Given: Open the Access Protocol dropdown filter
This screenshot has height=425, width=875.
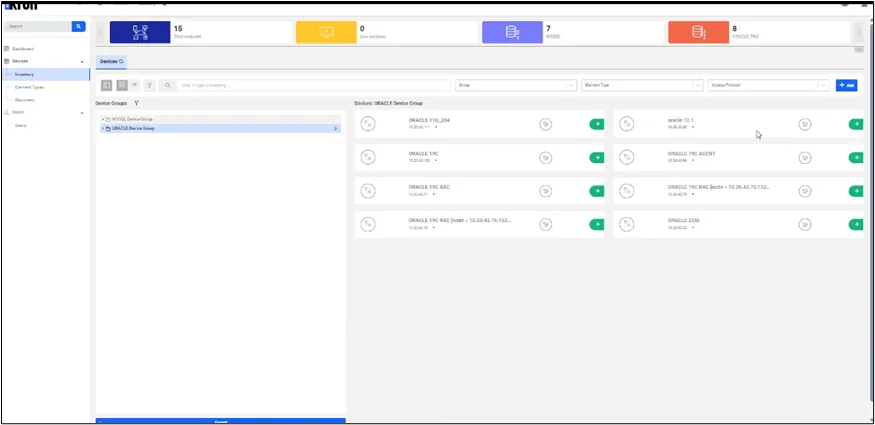Looking at the screenshot, I should (768, 85).
